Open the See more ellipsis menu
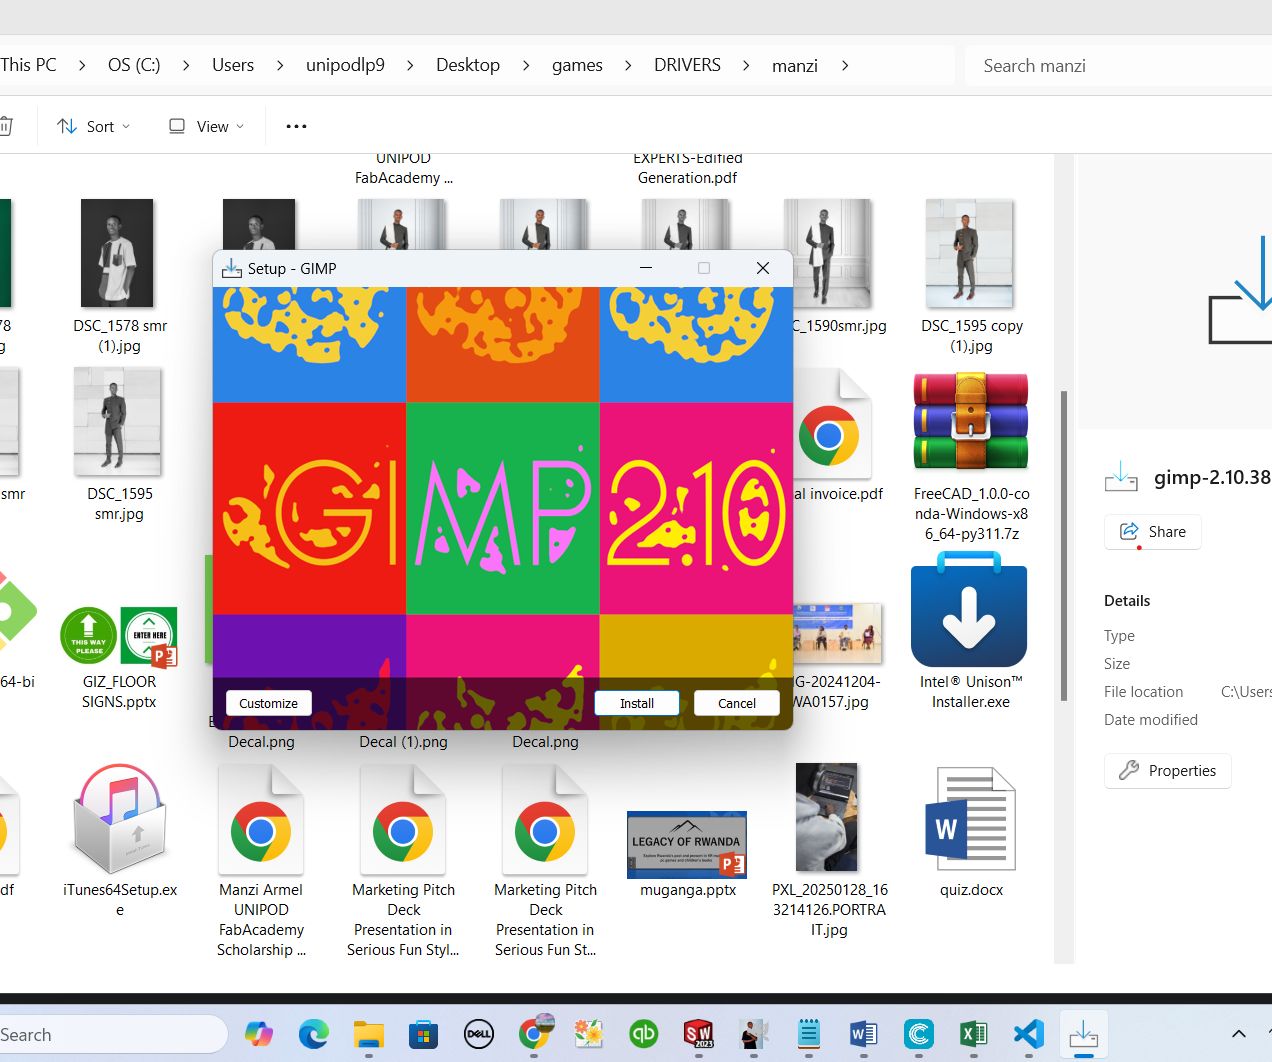 pyautogui.click(x=296, y=126)
